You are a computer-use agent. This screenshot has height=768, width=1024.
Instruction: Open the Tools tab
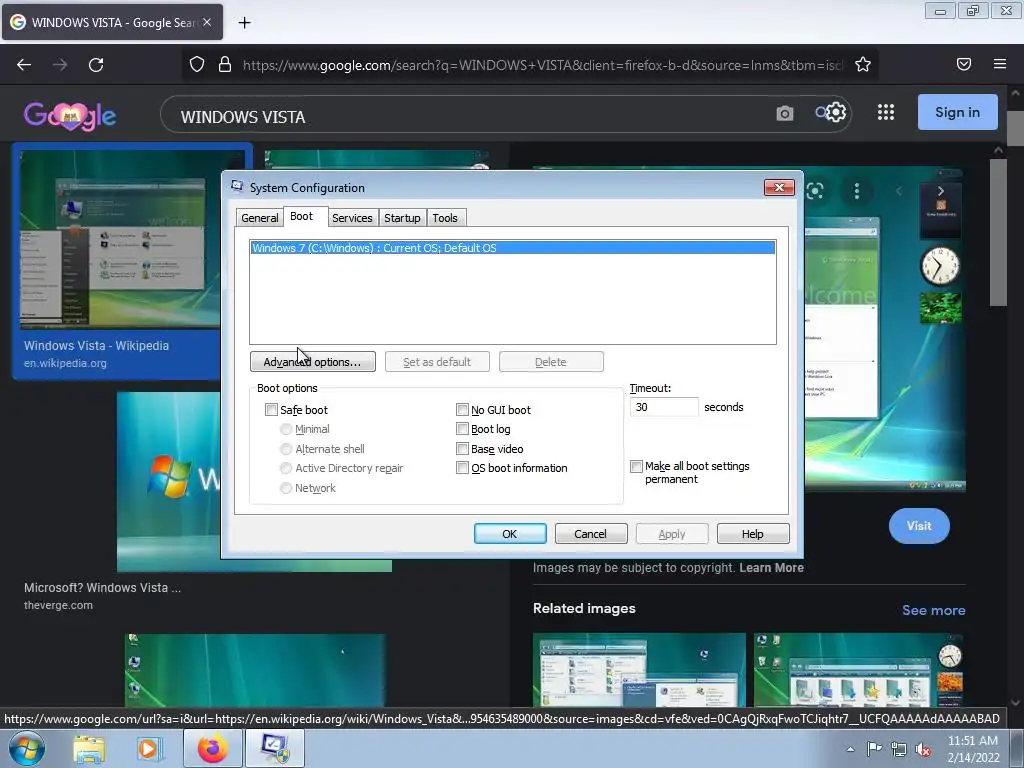[445, 218]
